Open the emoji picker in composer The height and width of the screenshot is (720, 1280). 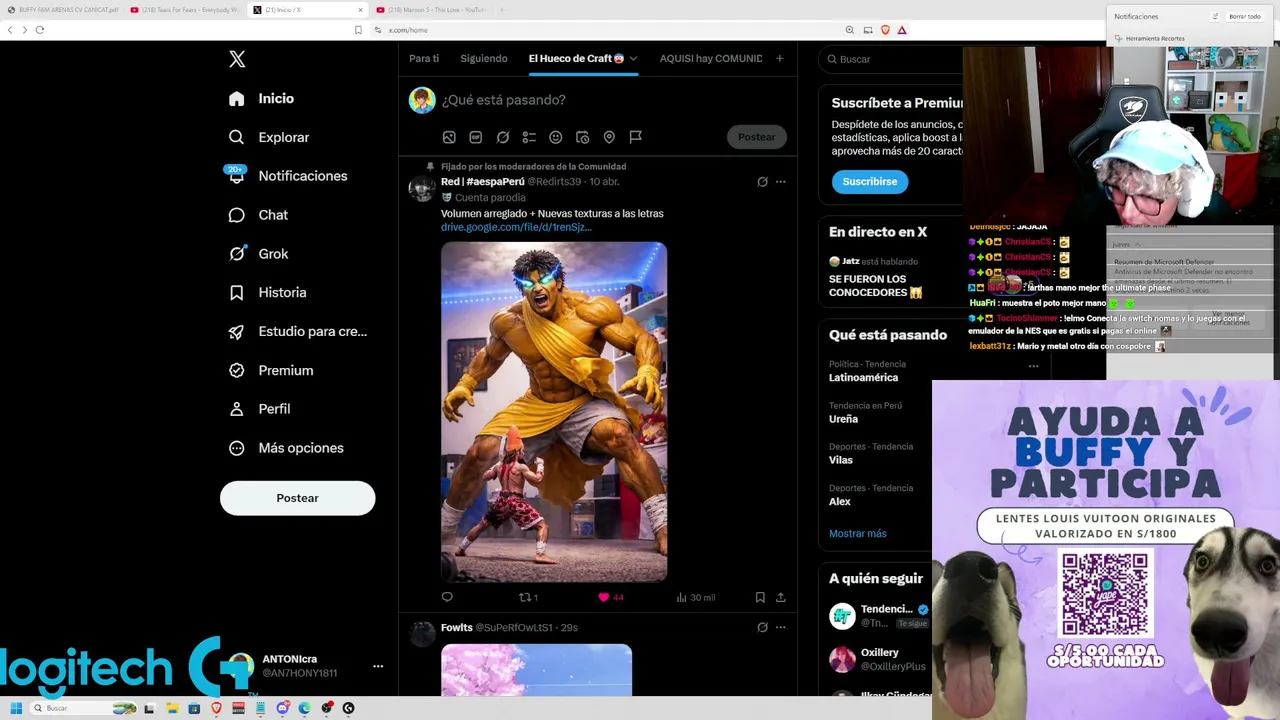click(556, 137)
